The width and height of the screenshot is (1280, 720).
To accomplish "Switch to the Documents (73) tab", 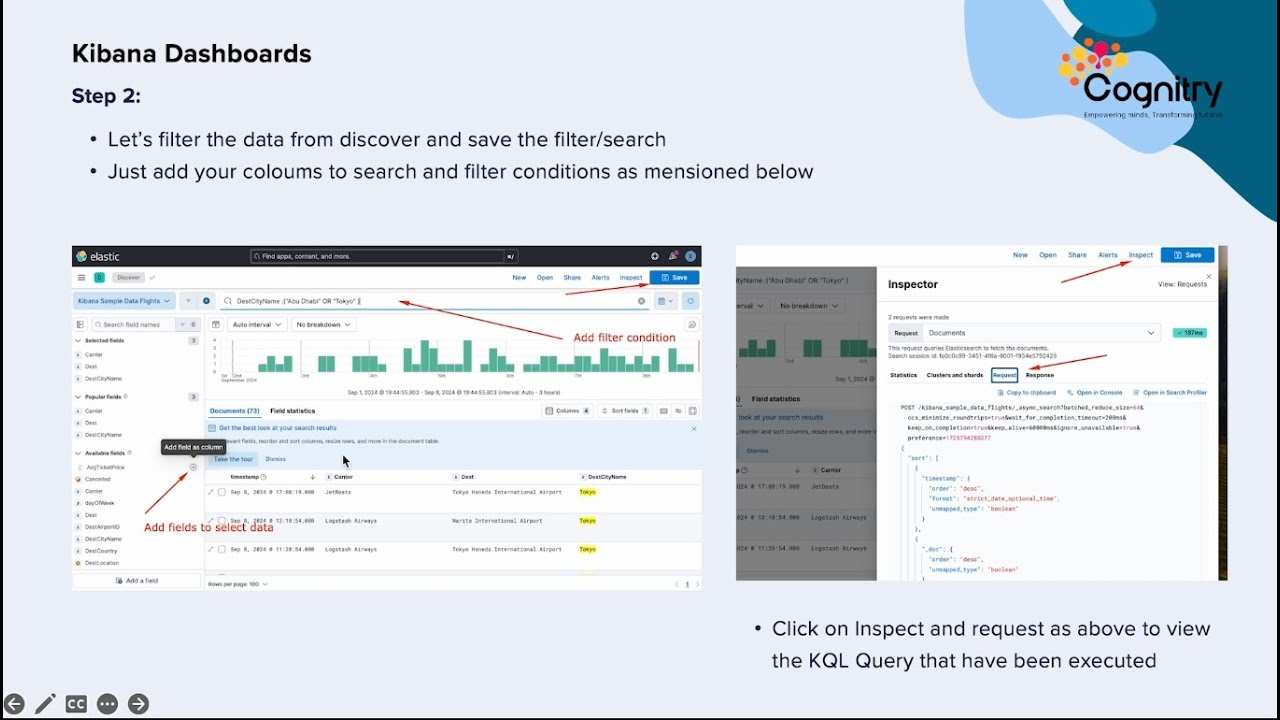I will [x=235, y=411].
